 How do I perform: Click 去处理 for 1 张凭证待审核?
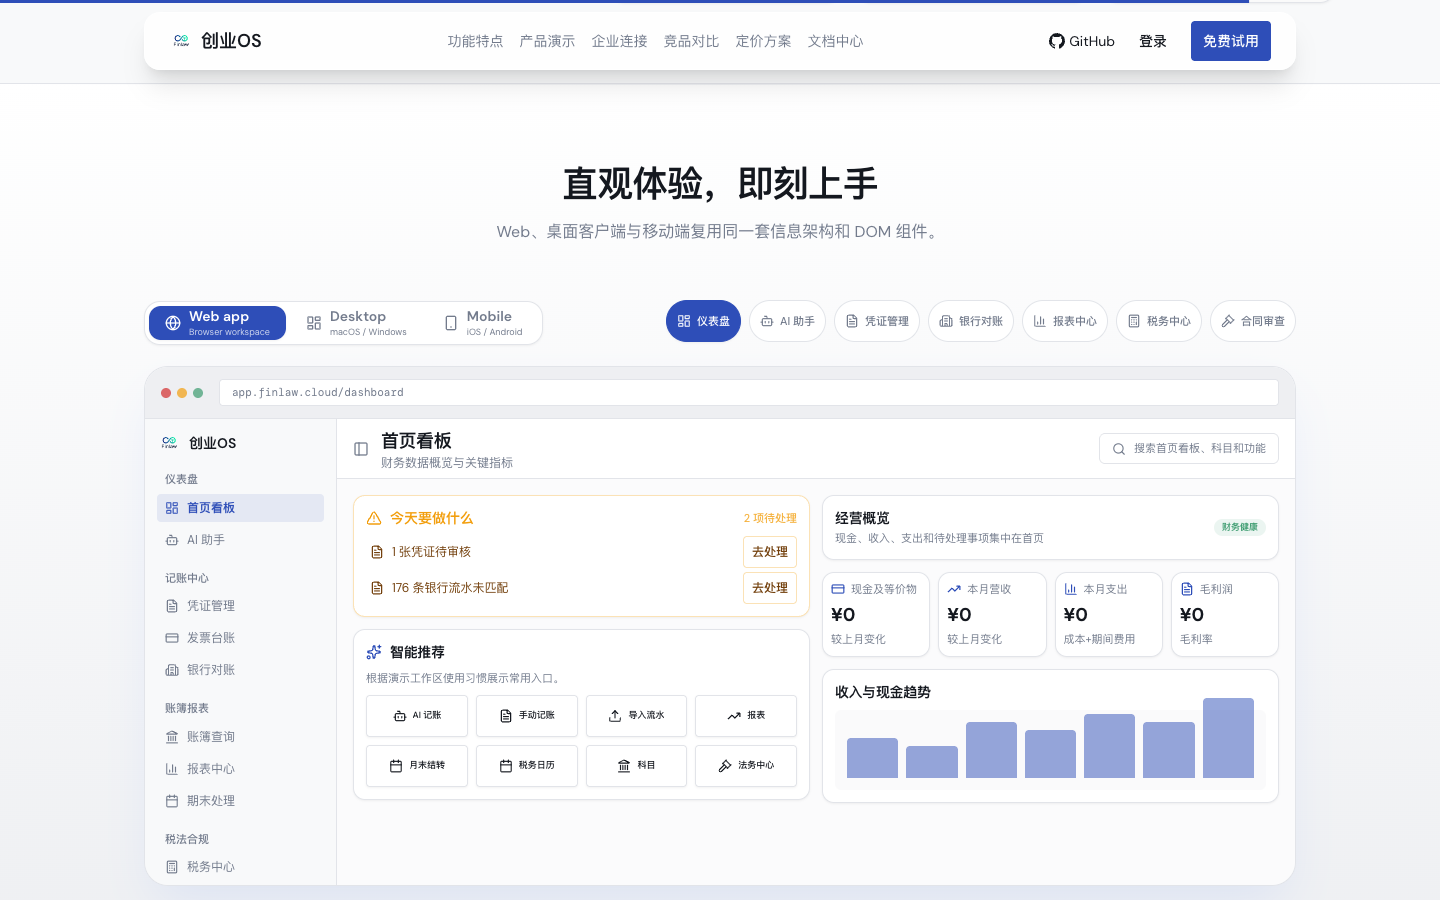(x=770, y=552)
